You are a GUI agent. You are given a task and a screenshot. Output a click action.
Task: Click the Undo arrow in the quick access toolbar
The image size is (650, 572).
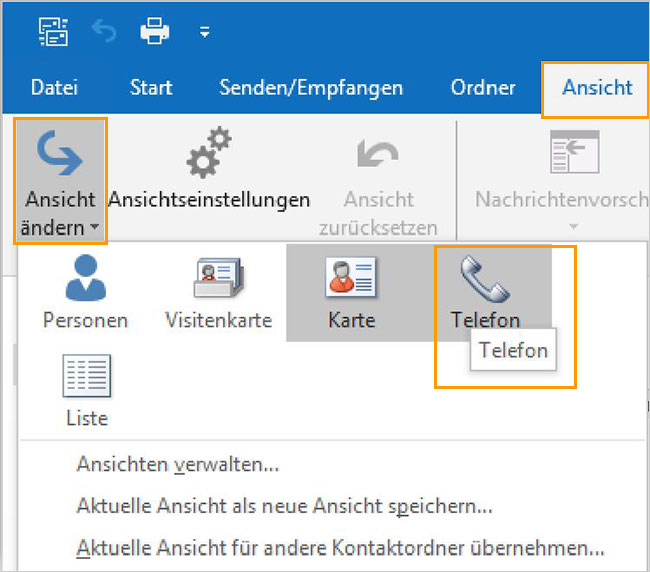pos(104,32)
